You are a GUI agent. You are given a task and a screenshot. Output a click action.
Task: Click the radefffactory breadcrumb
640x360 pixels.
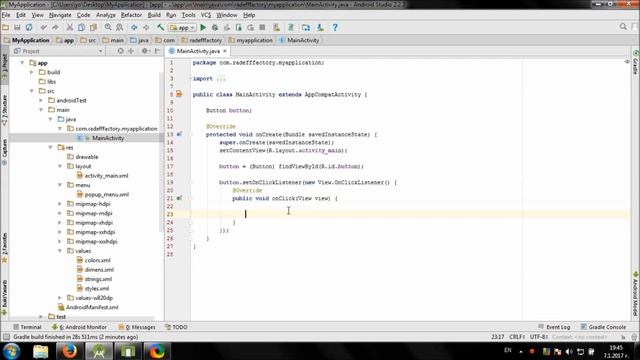point(202,40)
